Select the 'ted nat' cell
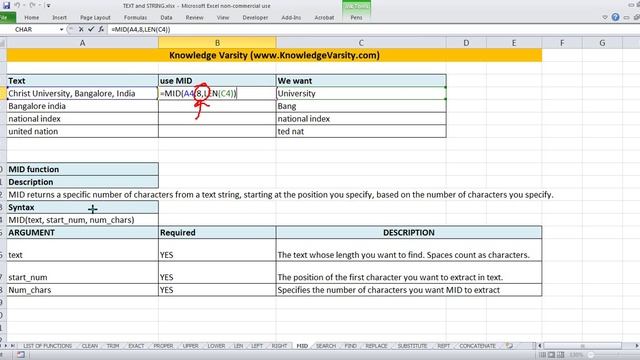The height and width of the screenshot is (360, 640). (x=361, y=131)
